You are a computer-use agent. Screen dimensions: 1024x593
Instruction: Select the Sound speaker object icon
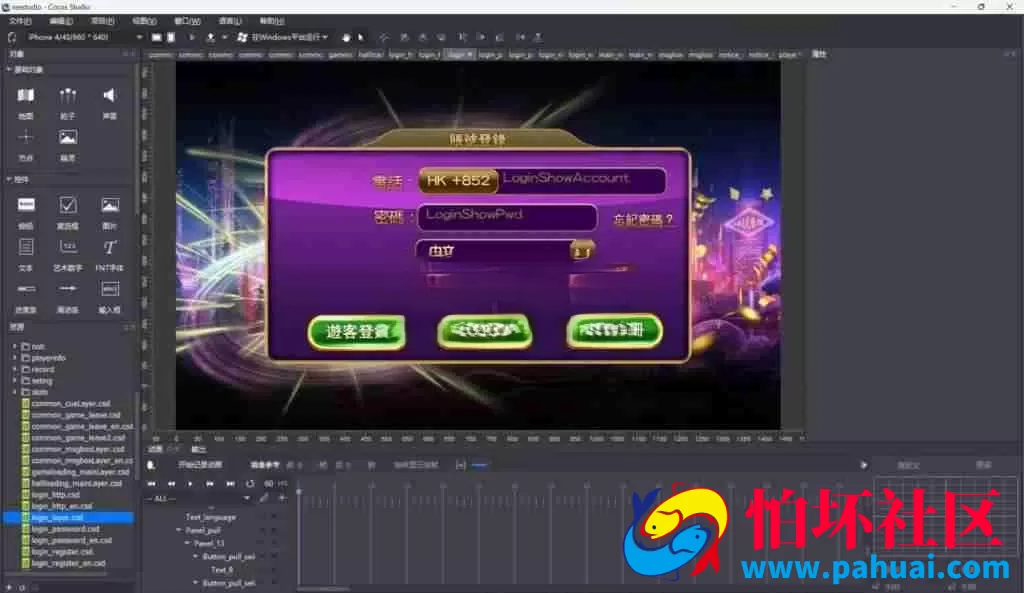point(109,95)
